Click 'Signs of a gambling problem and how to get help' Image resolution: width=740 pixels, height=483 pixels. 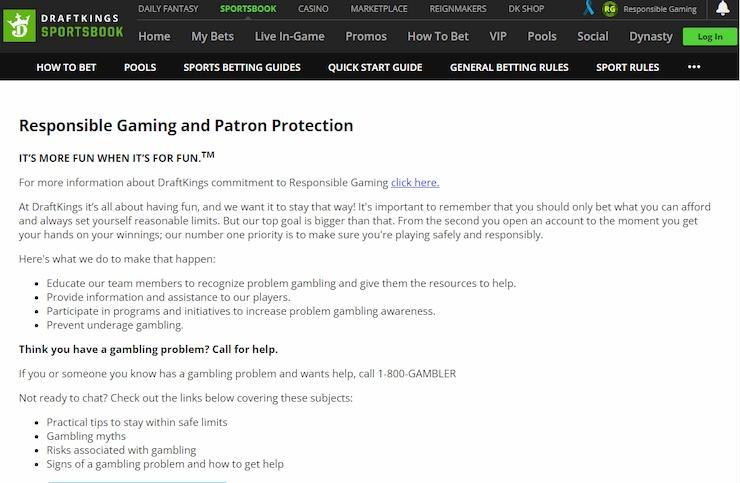[x=165, y=464]
